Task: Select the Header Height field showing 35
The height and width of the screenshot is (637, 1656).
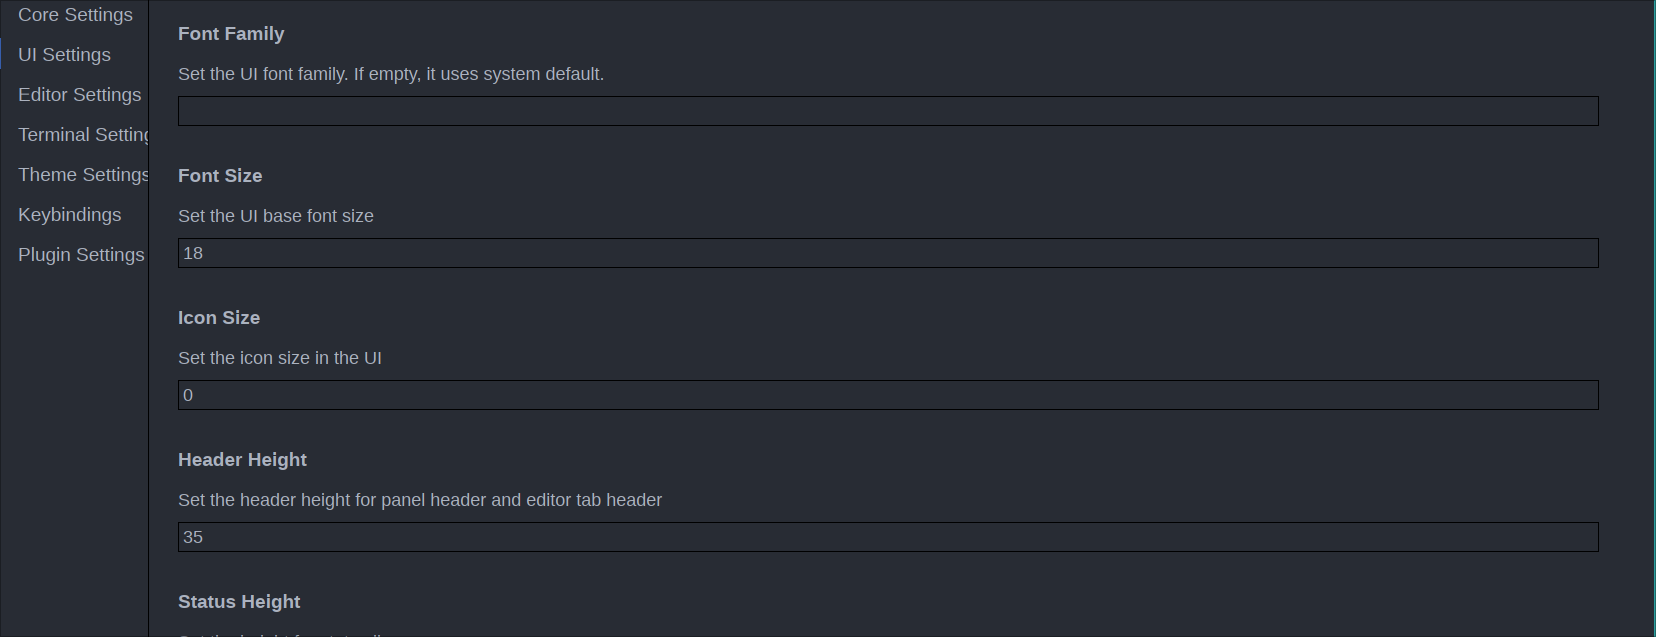Action: 887,537
